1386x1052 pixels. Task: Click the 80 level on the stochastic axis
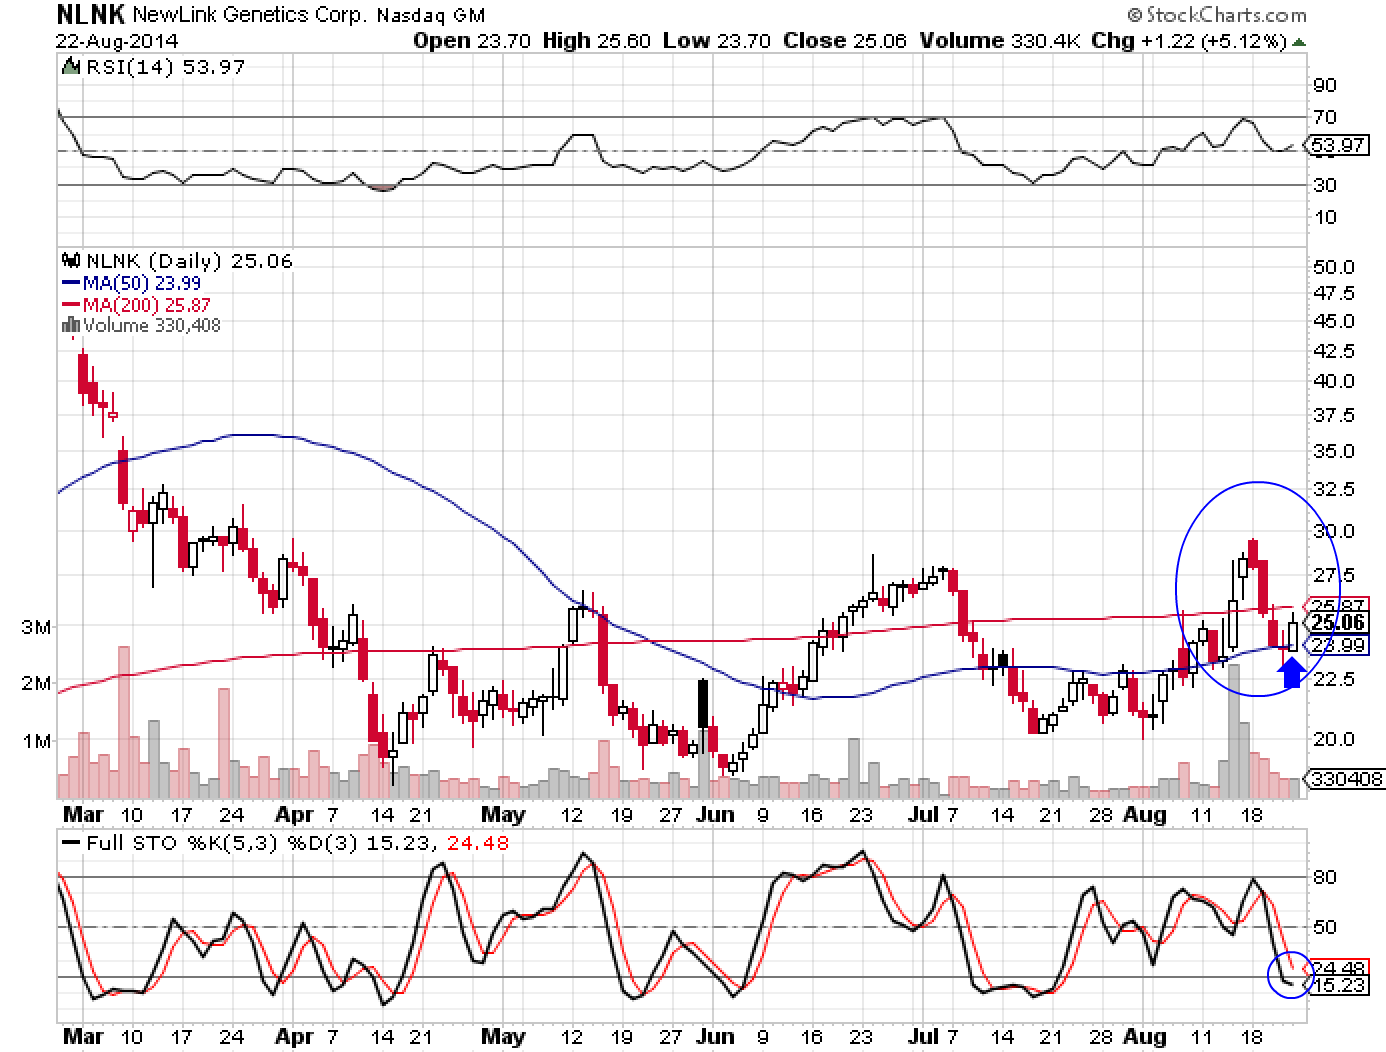coord(1324,878)
